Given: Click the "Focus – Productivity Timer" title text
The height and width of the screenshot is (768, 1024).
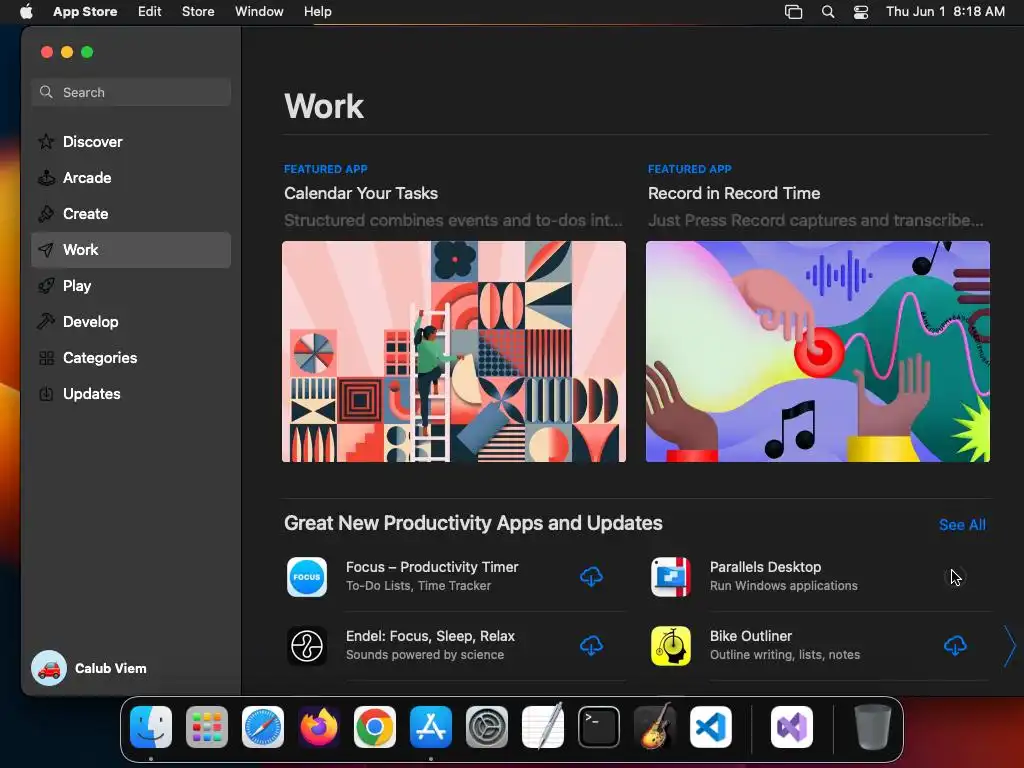Looking at the screenshot, I should coord(432,567).
